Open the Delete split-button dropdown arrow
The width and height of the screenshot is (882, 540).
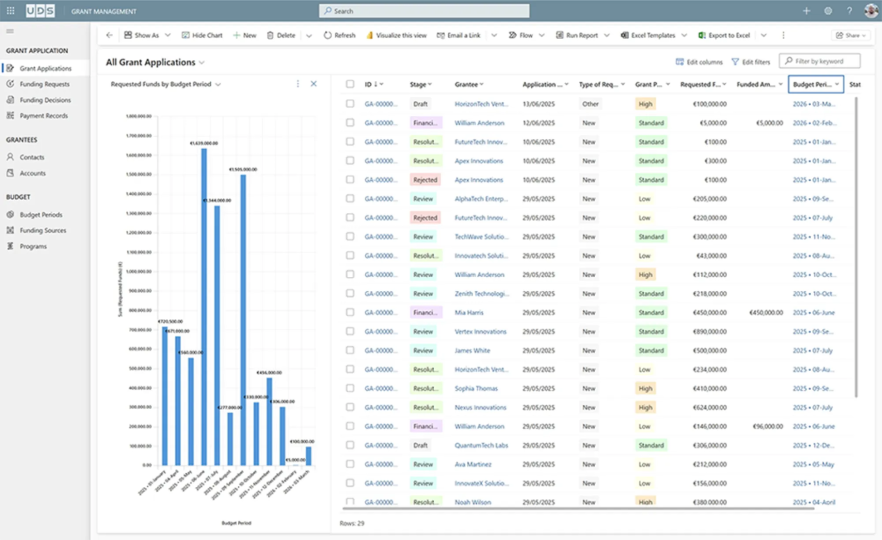point(309,35)
